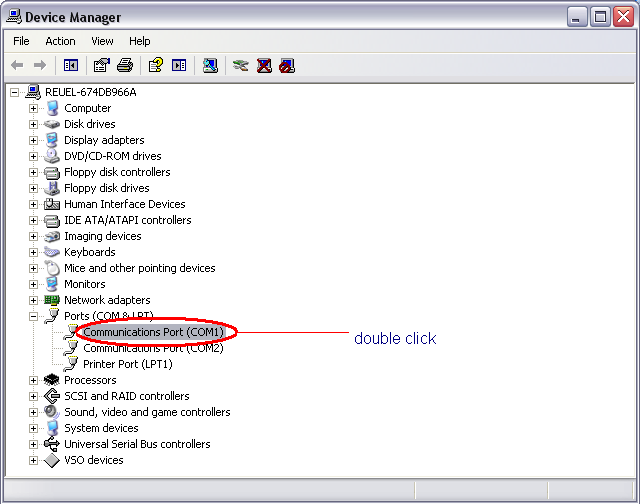Open the File menu
This screenshot has height=504, width=640.
(21, 41)
